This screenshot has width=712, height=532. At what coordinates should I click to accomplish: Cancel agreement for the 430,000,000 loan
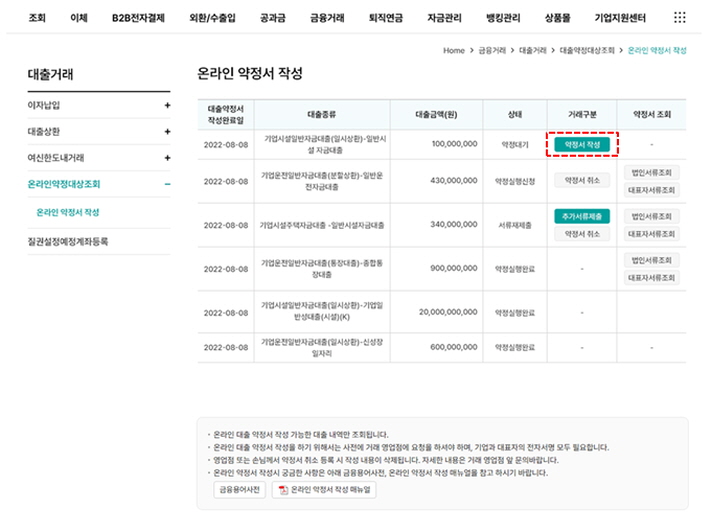pos(581,181)
